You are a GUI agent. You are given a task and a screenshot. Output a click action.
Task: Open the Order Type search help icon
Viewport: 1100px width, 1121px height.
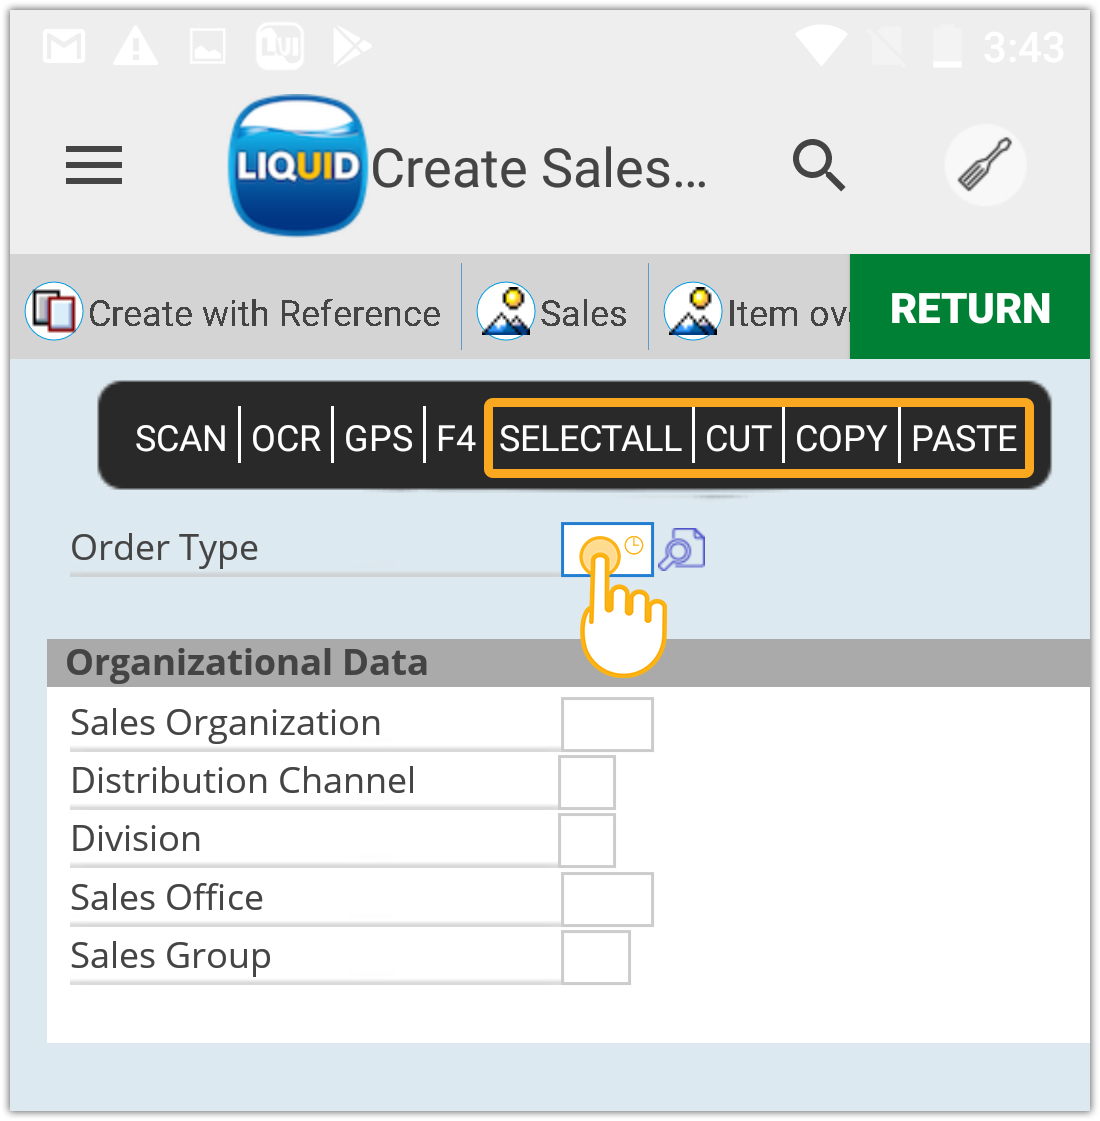(683, 549)
